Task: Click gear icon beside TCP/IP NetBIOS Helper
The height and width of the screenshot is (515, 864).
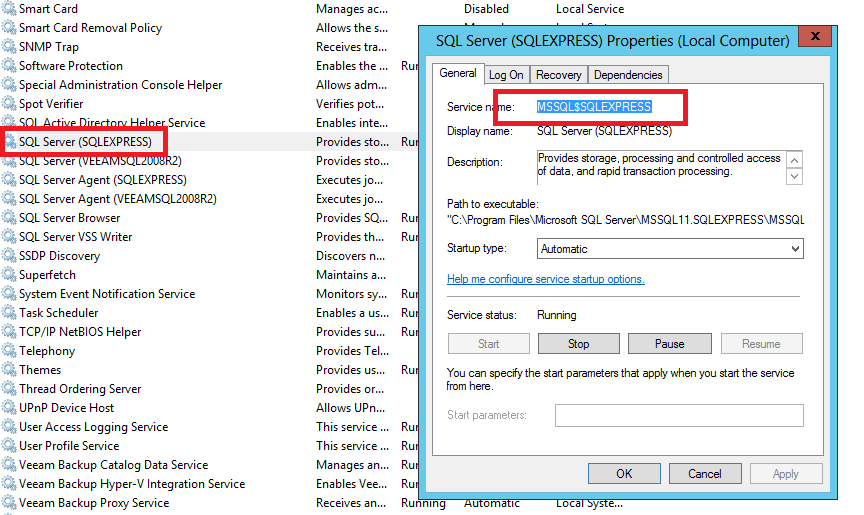Action: [9, 332]
